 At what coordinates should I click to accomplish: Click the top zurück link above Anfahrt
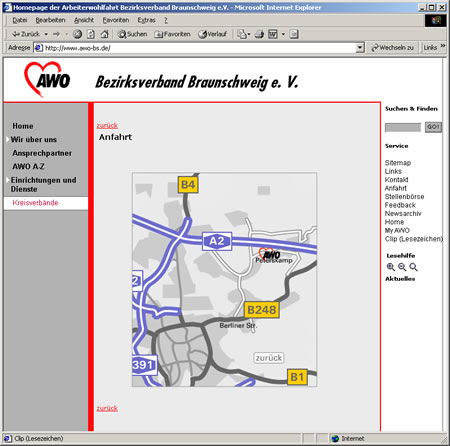(107, 125)
